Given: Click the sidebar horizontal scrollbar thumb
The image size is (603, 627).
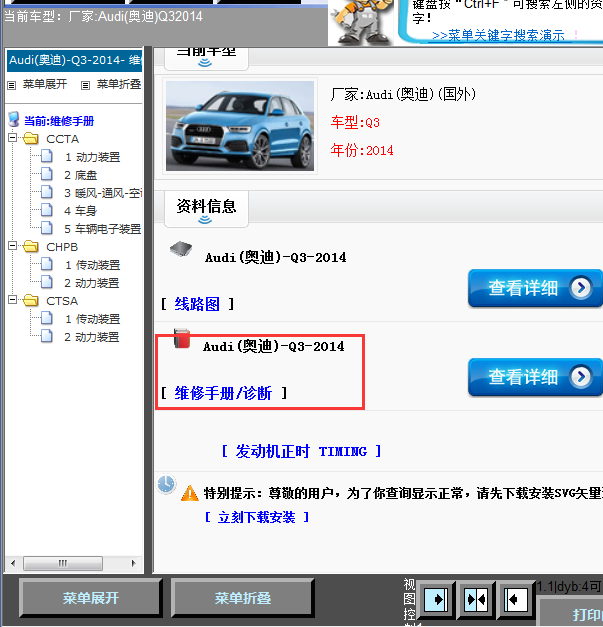Looking at the screenshot, I should tap(63, 563).
